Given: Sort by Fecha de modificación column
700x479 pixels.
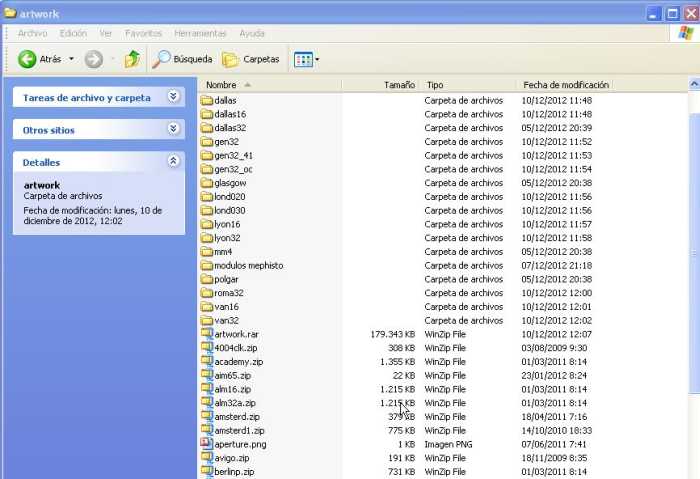Looking at the screenshot, I should pos(565,85).
